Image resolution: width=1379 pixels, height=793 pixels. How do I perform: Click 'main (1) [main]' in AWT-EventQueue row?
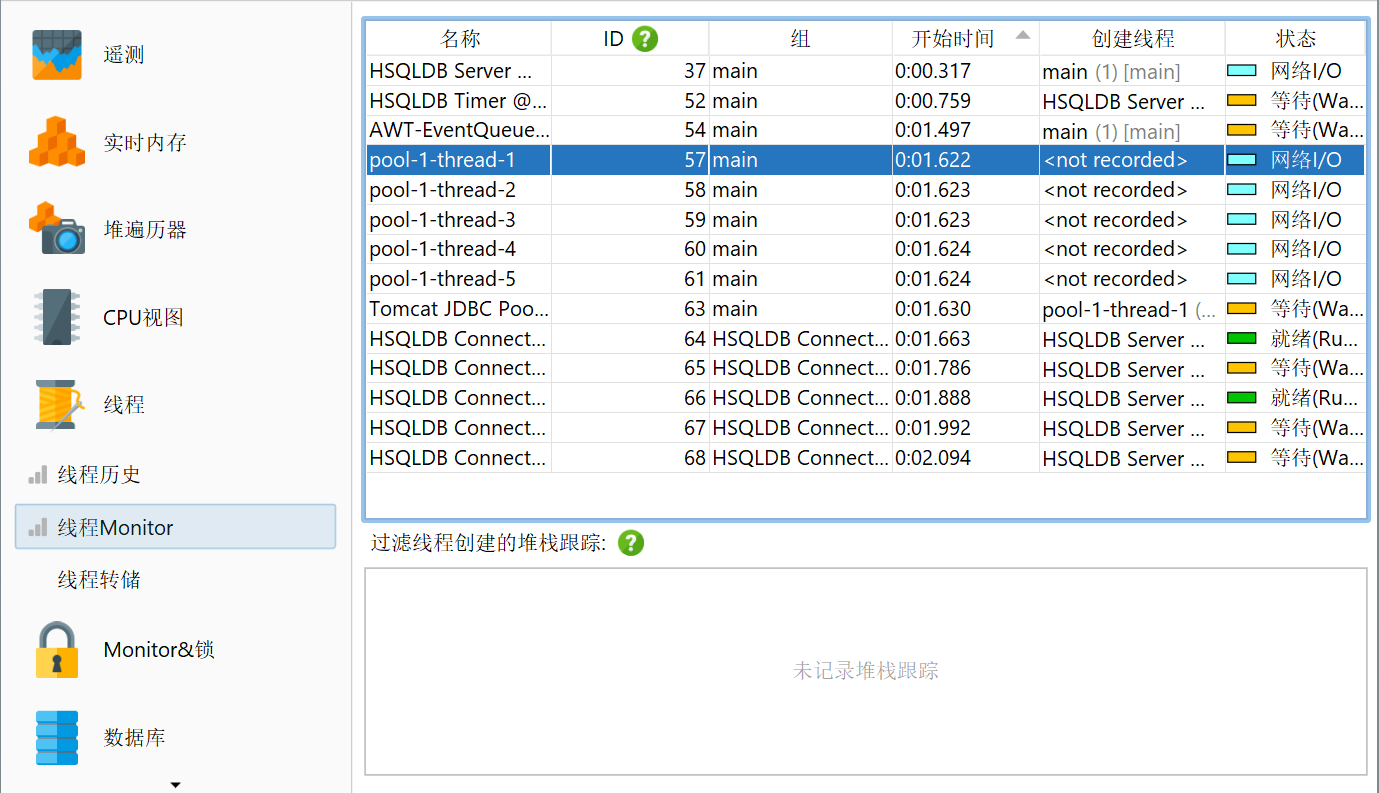click(x=1111, y=131)
